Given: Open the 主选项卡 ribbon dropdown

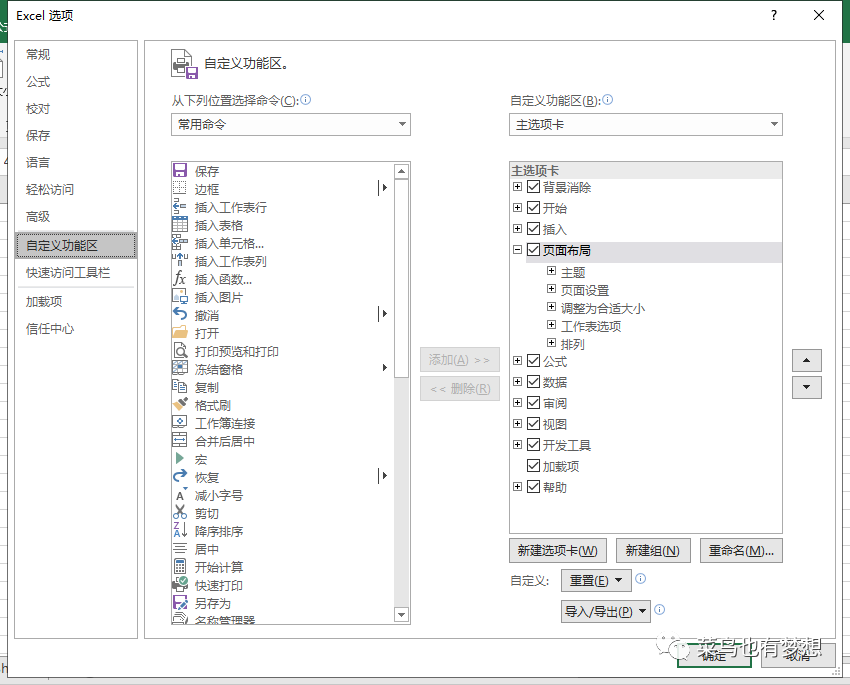Looking at the screenshot, I should tap(646, 124).
